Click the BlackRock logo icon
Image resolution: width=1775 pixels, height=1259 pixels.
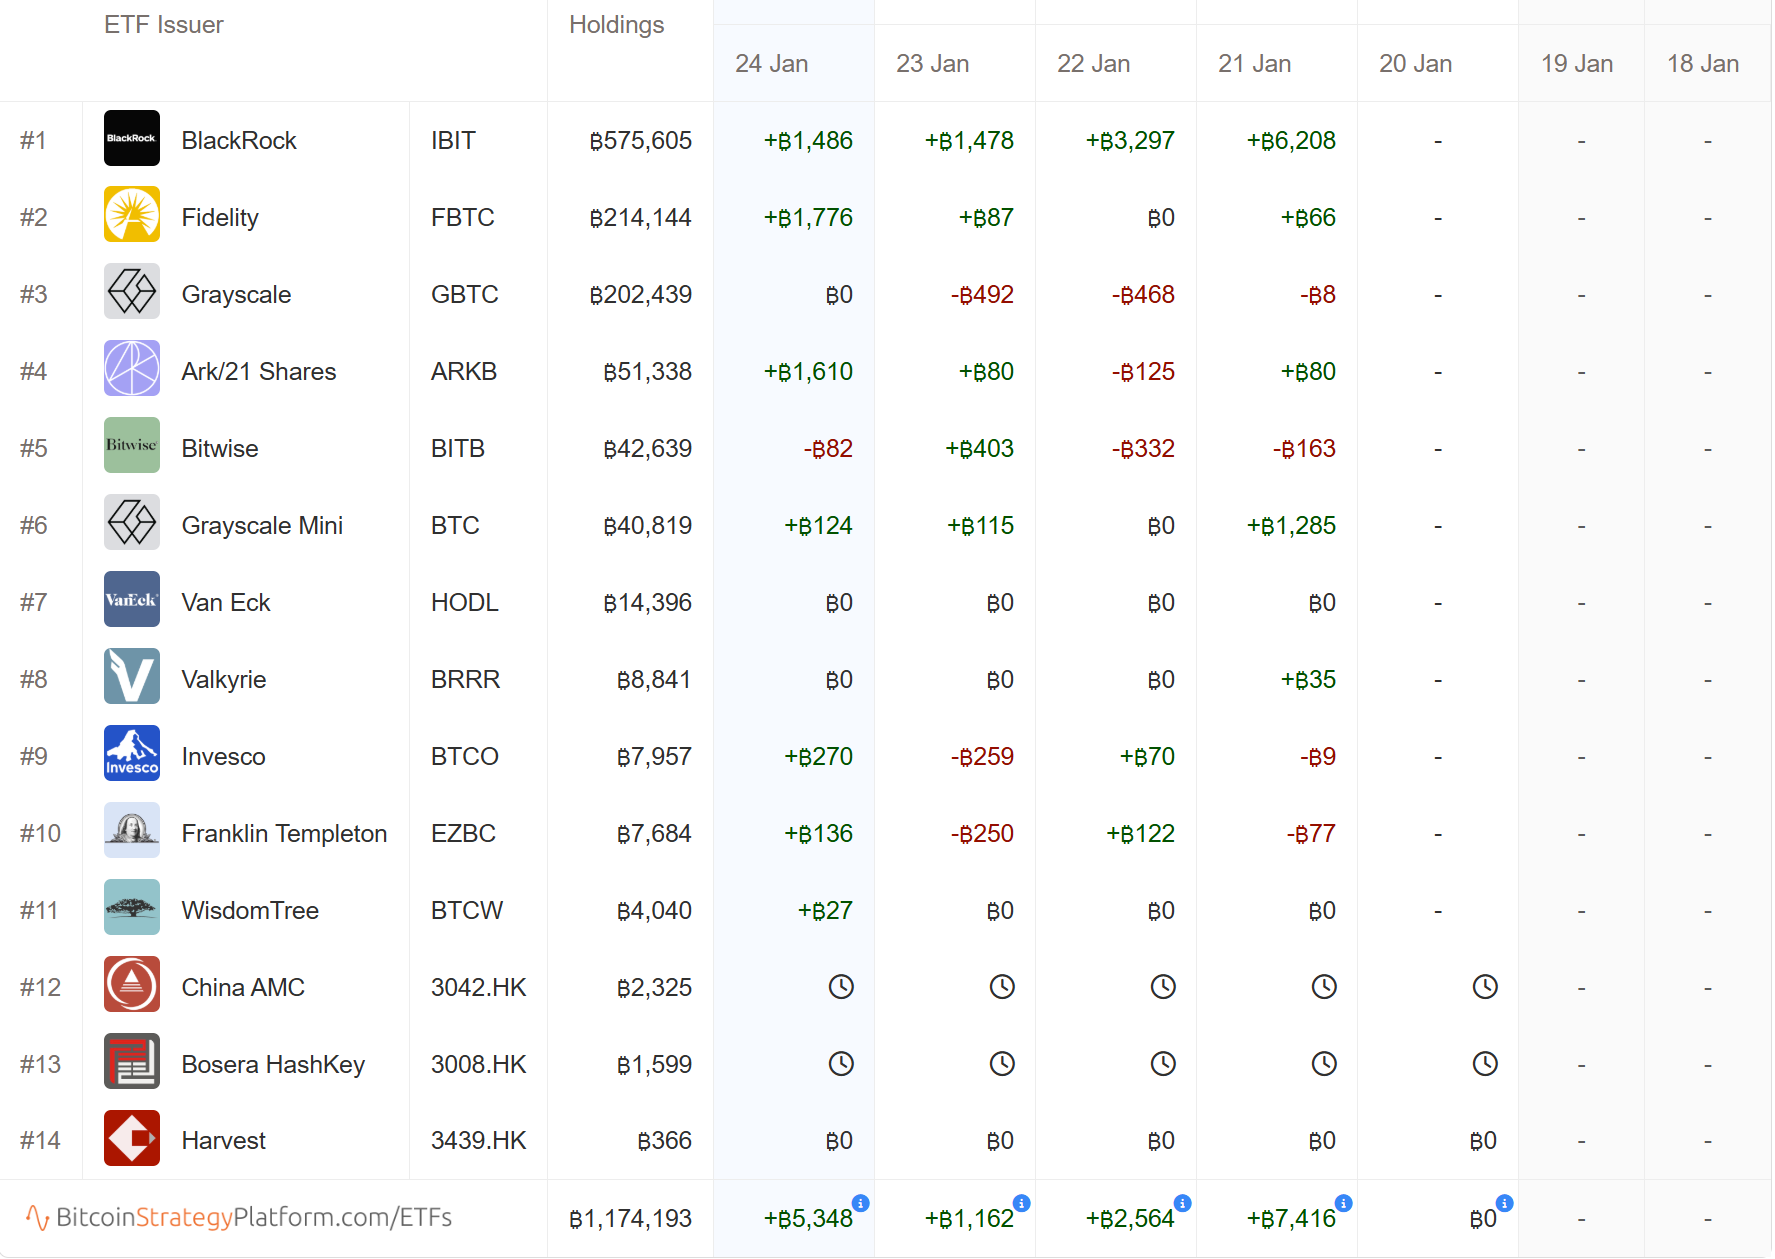point(132,138)
